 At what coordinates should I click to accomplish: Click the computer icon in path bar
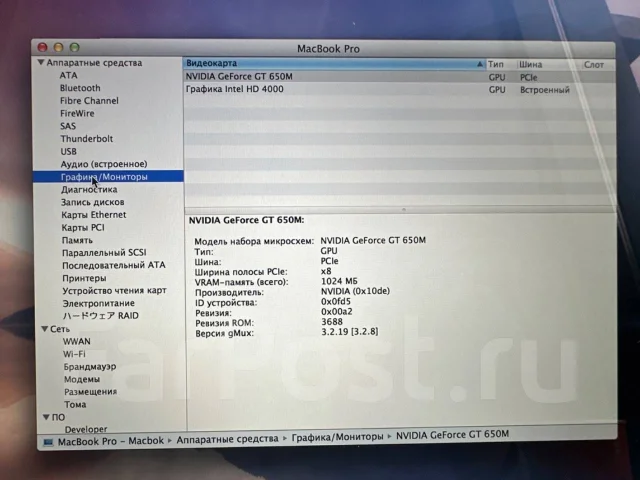click(48, 442)
